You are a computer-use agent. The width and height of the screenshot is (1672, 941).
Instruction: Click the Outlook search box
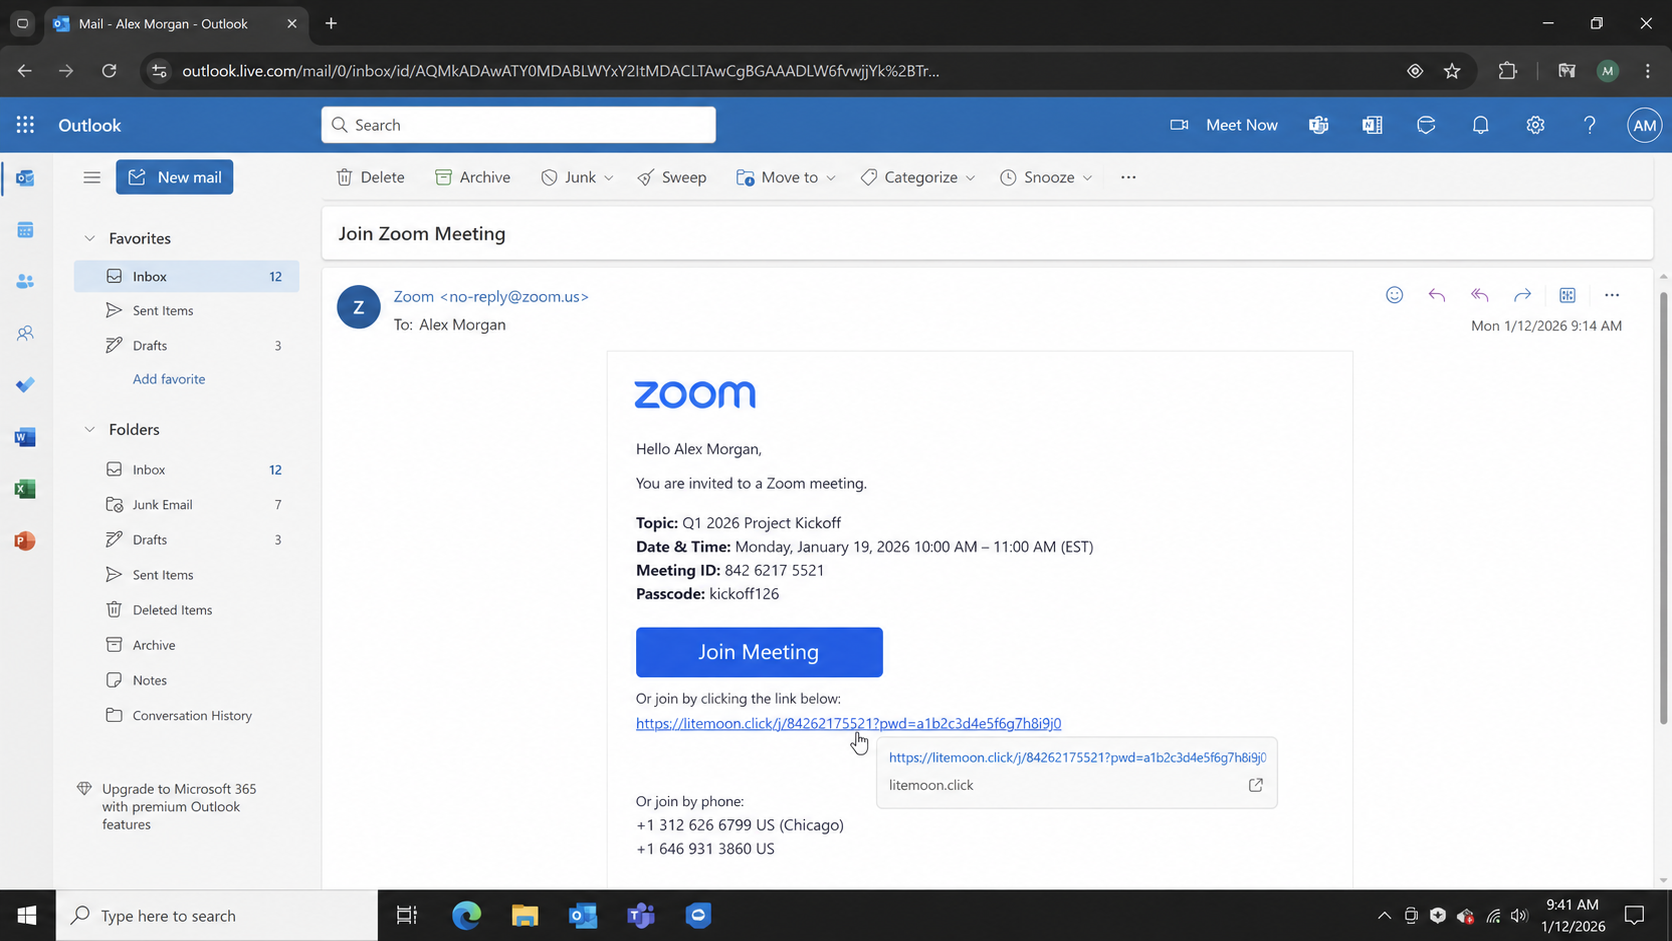(x=518, y=125)
